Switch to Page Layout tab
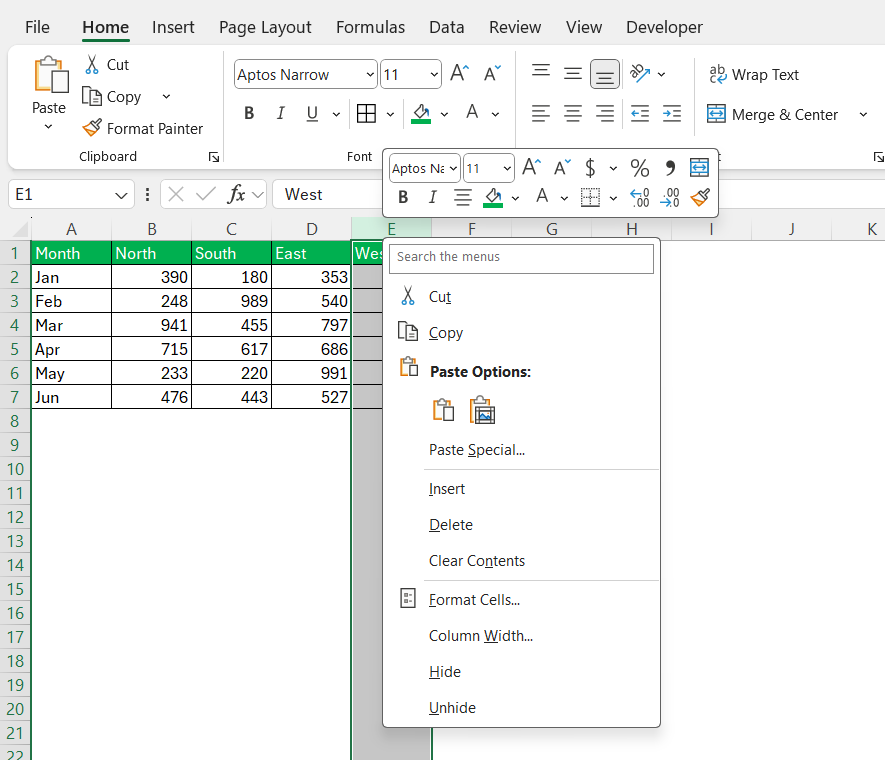 (265, 27)
